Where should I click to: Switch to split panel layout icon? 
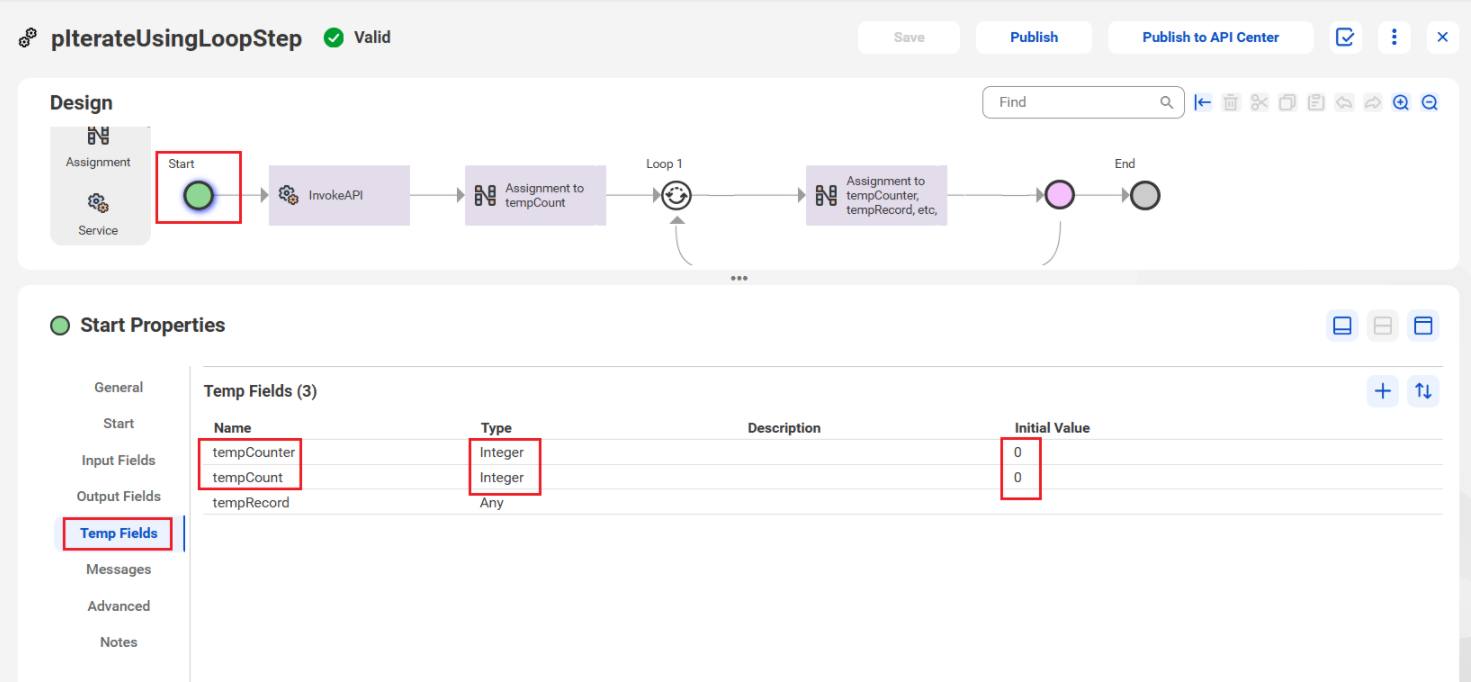pyautogui.click(x=1383, y=326)
